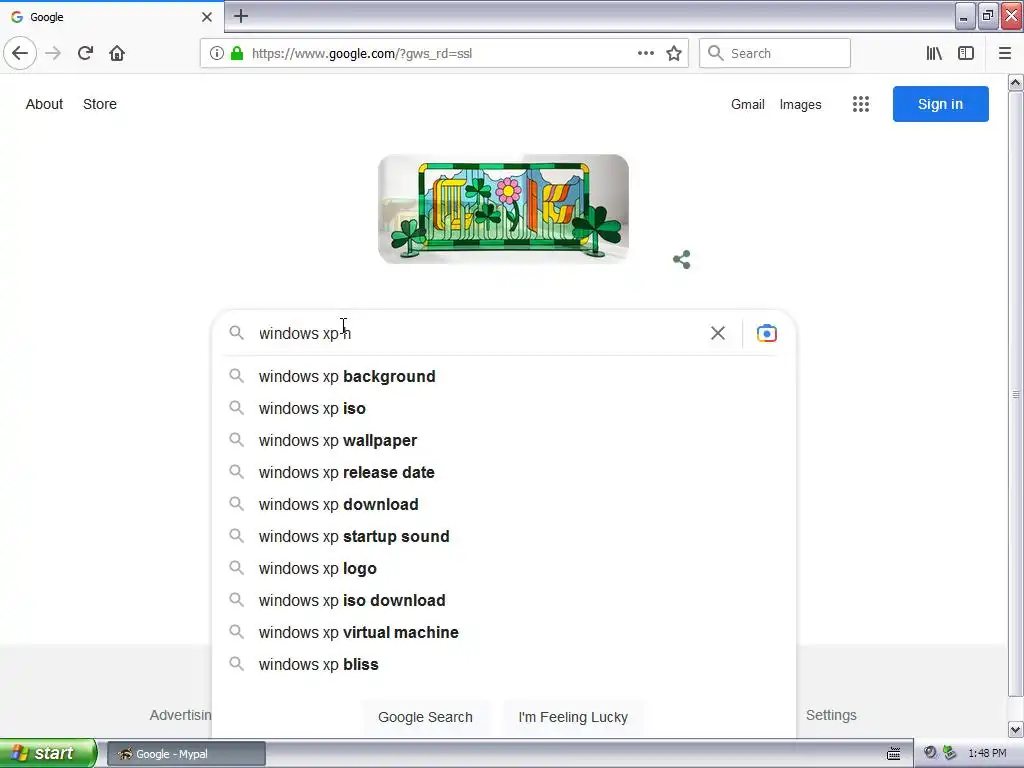The width and height of the screenshot is (1024, 768).
Task: Show site information icon in address bar
Action: pos(216,53)
